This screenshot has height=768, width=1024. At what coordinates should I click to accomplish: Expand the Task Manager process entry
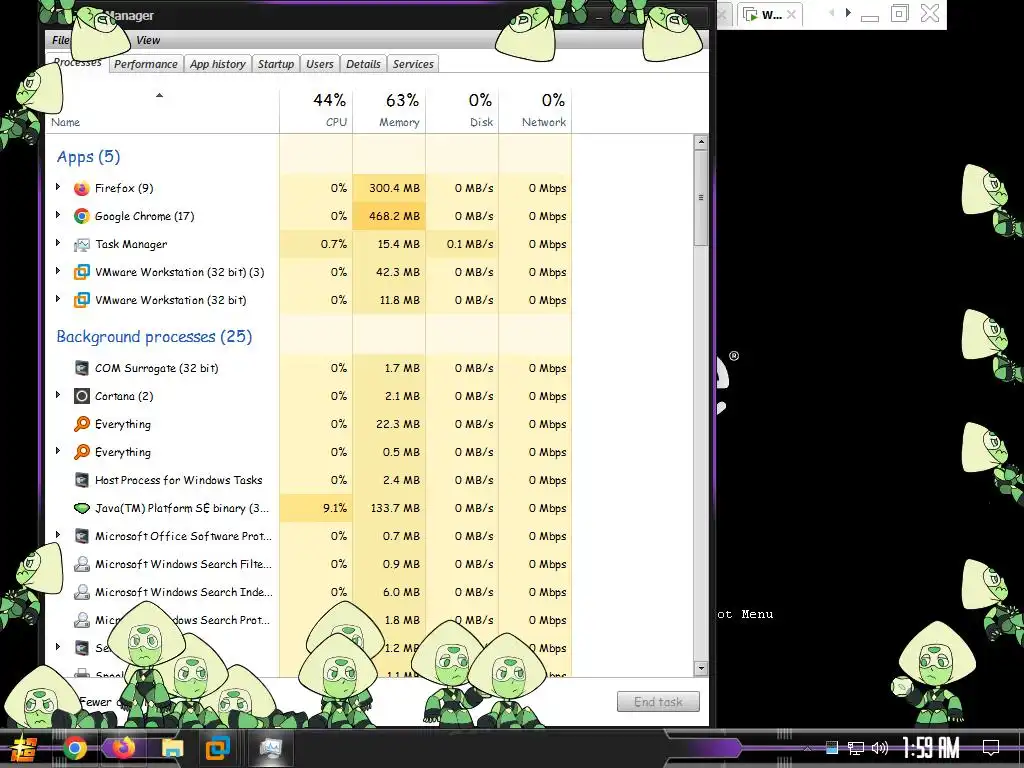(57, 244)
